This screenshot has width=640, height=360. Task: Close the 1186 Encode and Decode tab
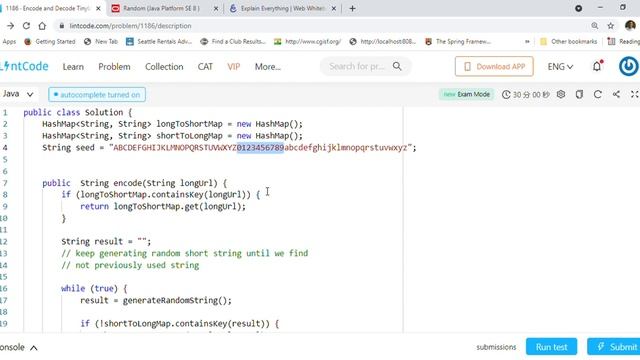point(98,8)
